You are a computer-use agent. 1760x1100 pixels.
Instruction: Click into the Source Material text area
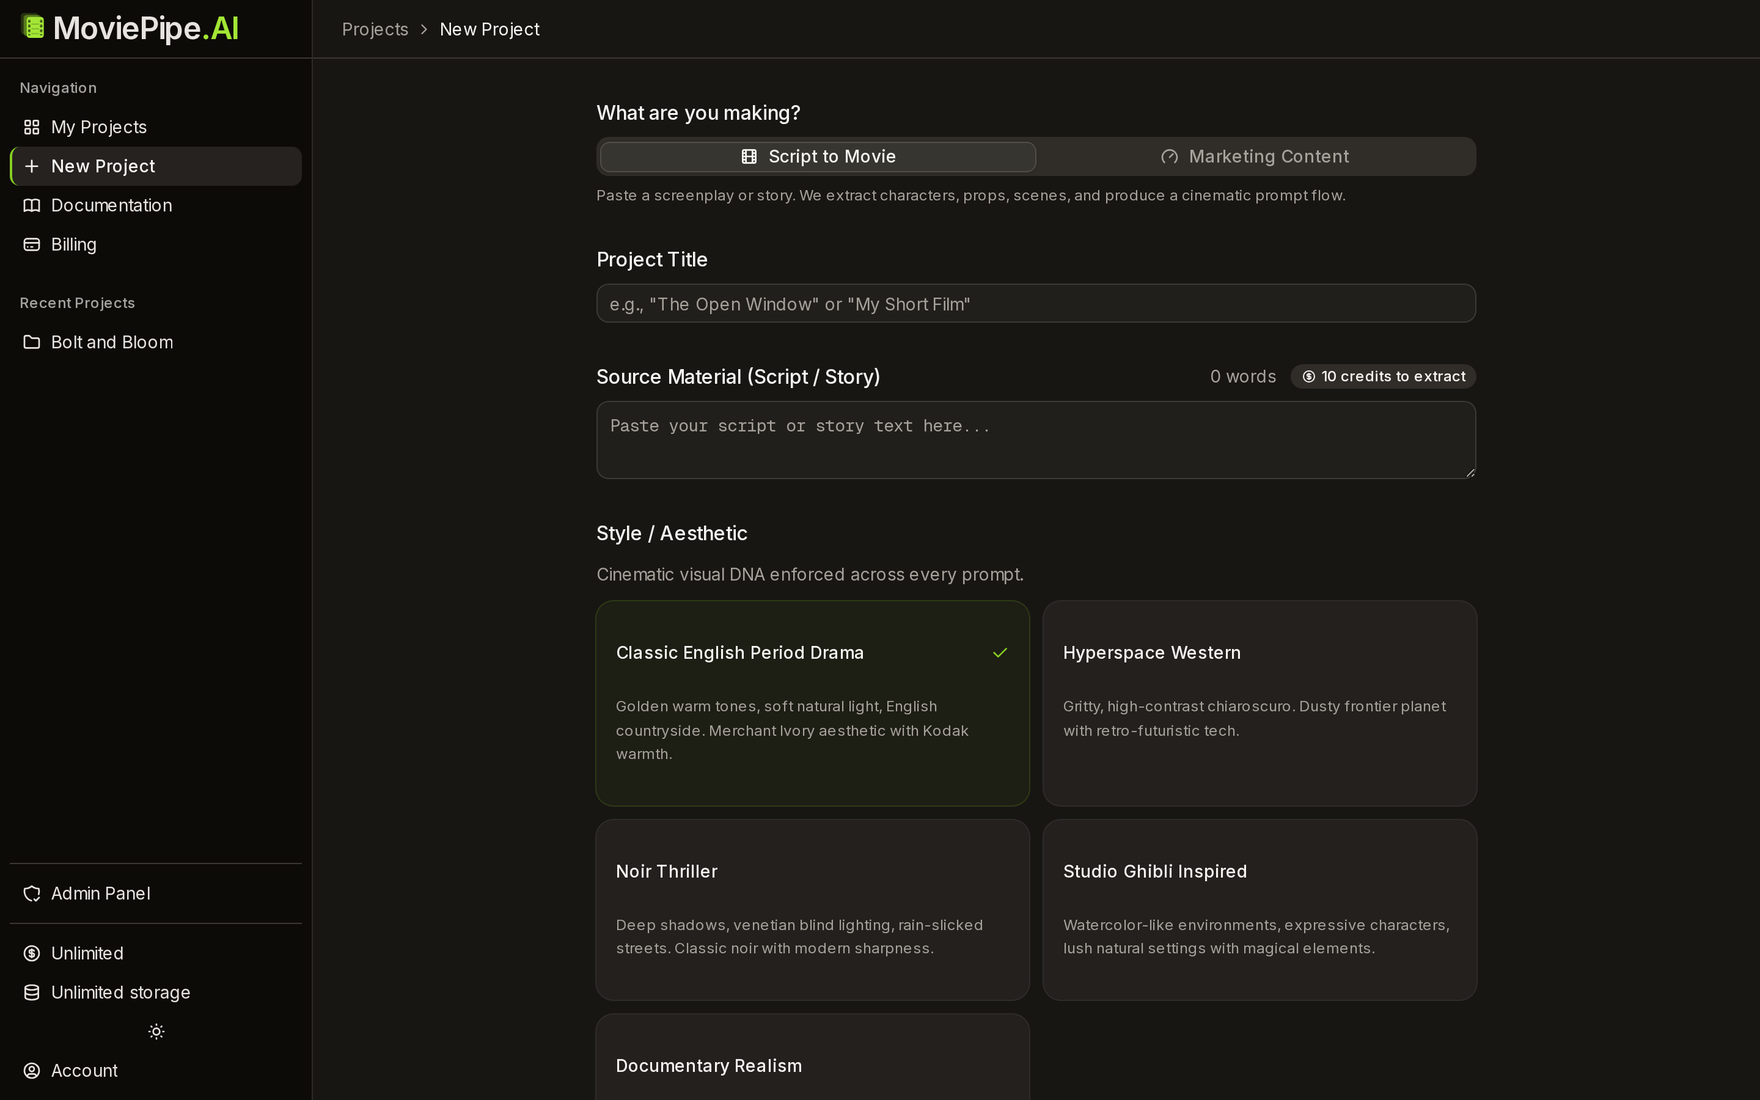(1036, 440)
